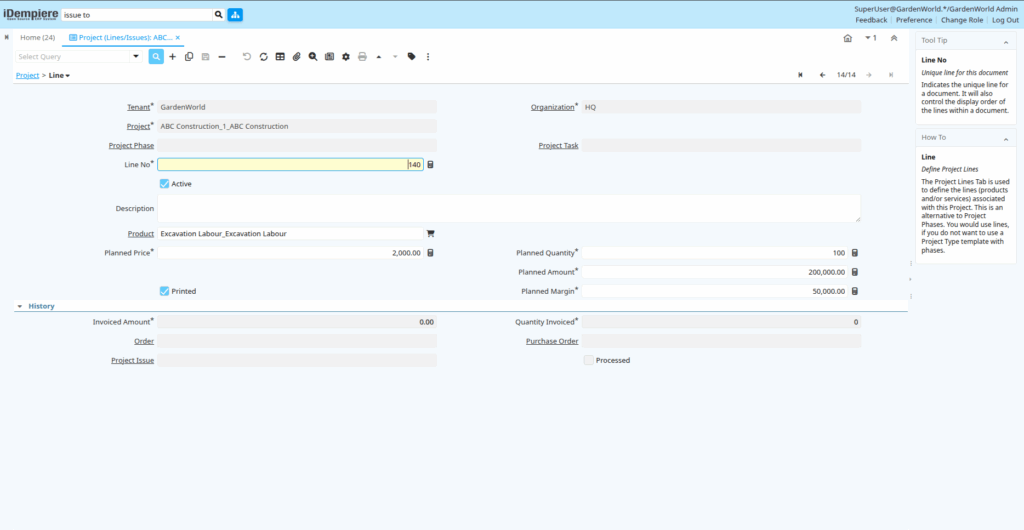Open calculator for Planned Price
Image resolution: width=1024 pixels, height=530 pixels.
[430, 253]
